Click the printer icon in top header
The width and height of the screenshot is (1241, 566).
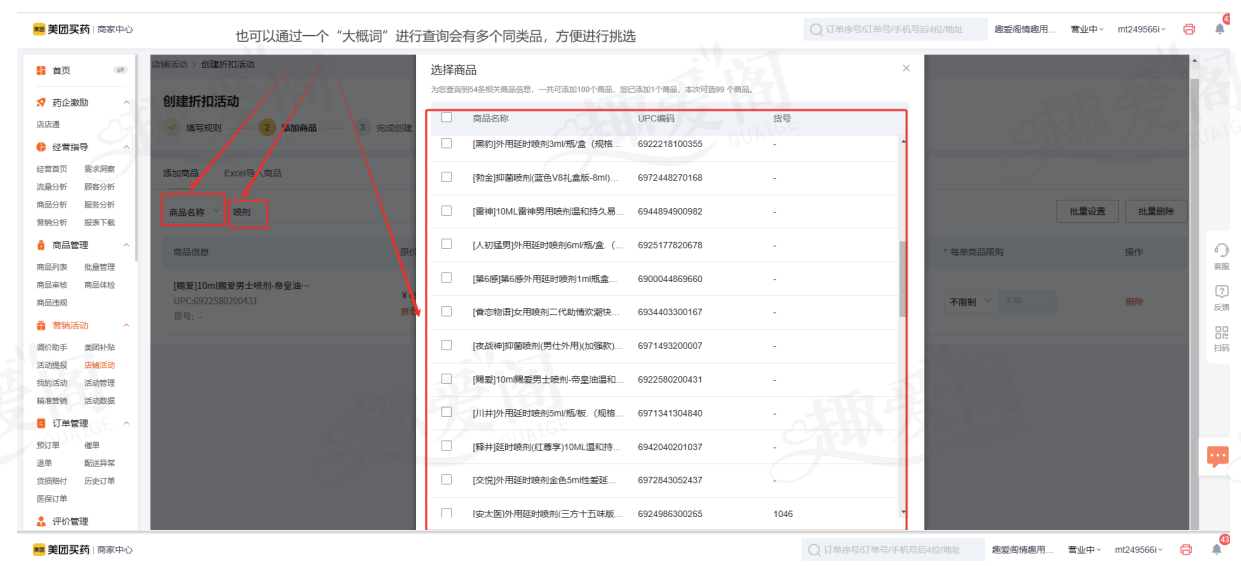click(x=1189, y=29)
